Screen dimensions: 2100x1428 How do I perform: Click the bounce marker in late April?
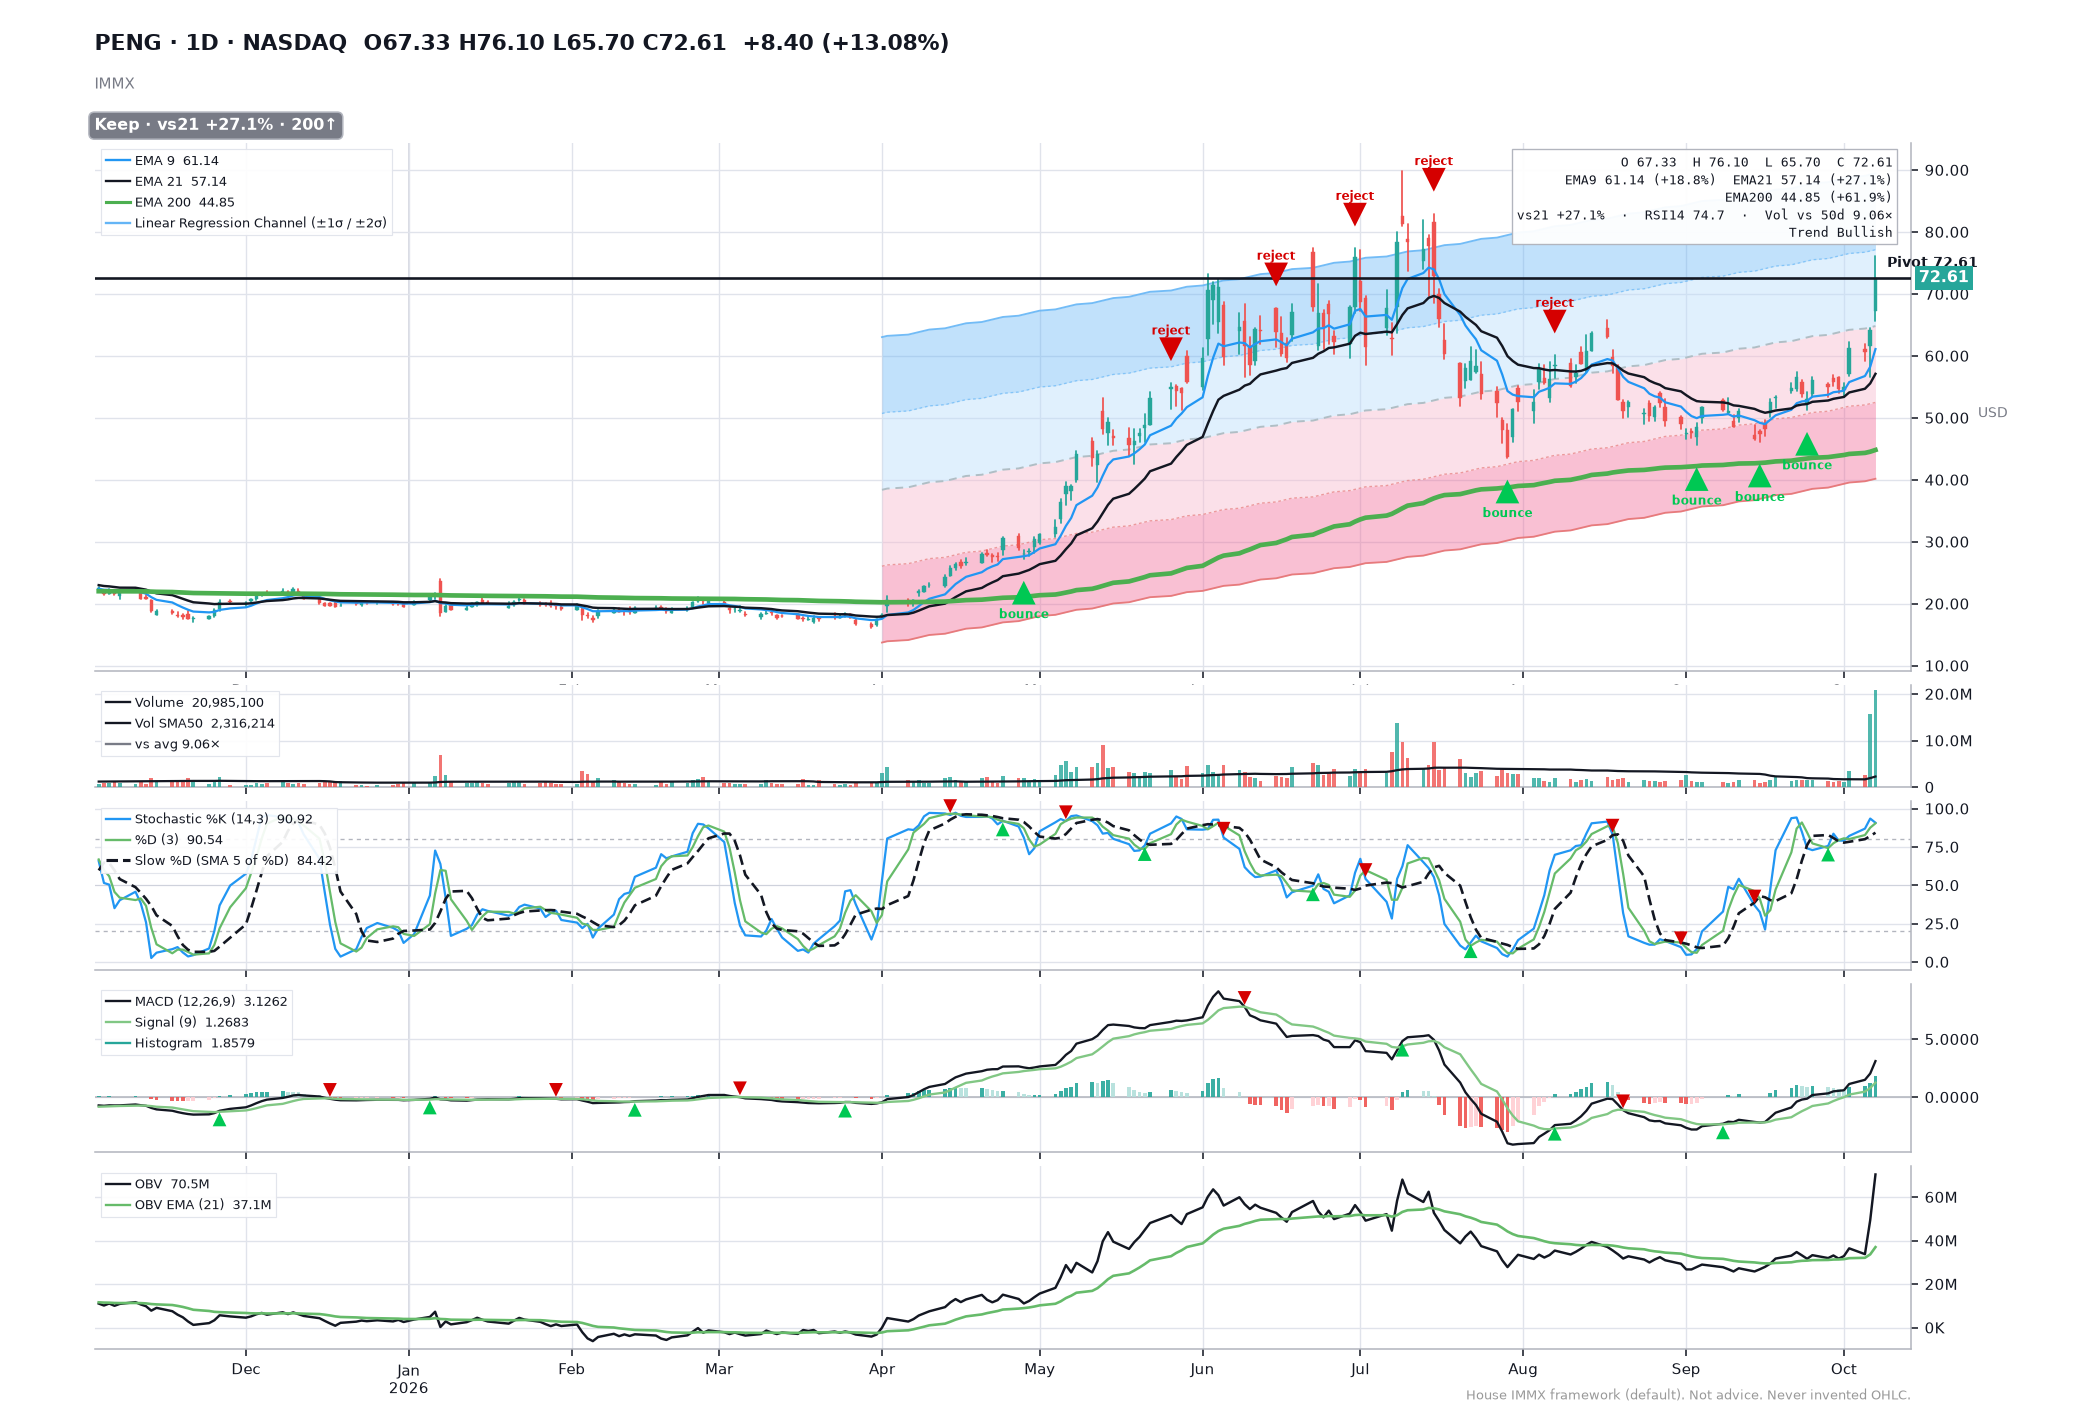click(1023, 594)
